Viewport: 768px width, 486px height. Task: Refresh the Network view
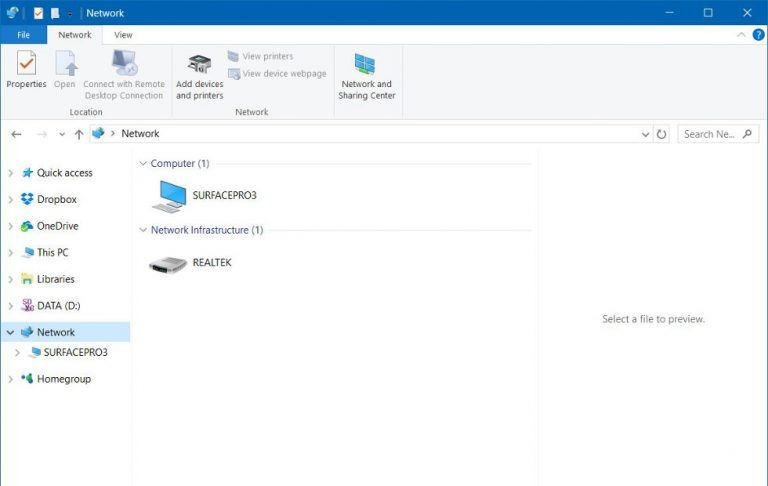[661, 134]
